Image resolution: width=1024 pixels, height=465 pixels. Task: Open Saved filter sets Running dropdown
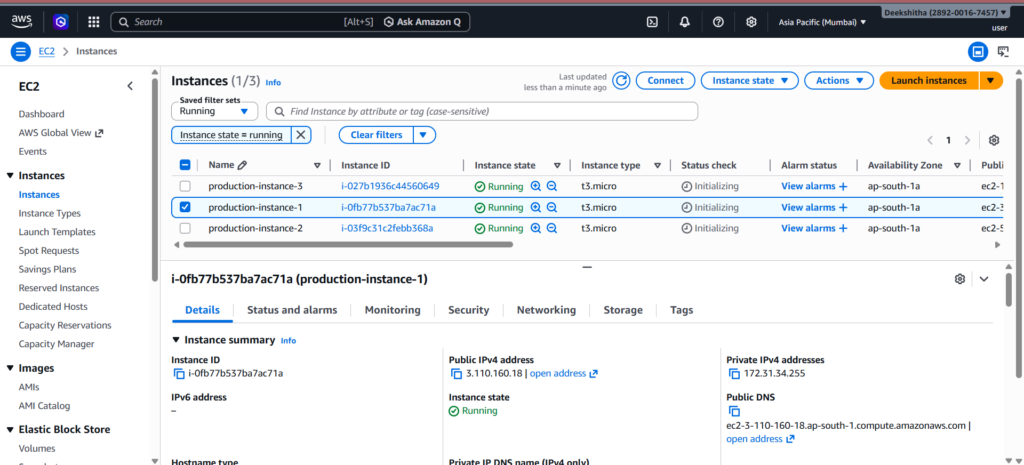(x=215, y=111)
